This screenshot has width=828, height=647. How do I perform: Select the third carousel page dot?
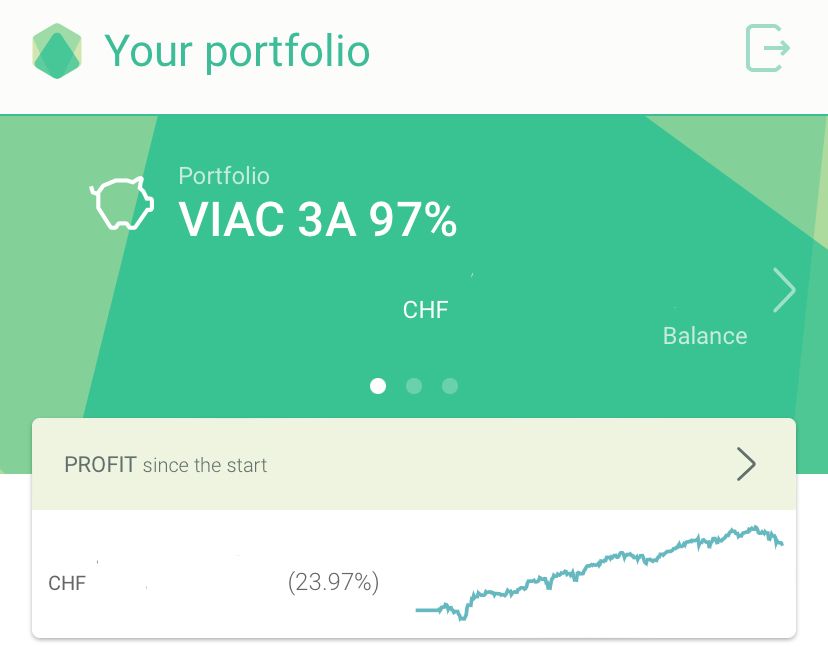(450, 386)
